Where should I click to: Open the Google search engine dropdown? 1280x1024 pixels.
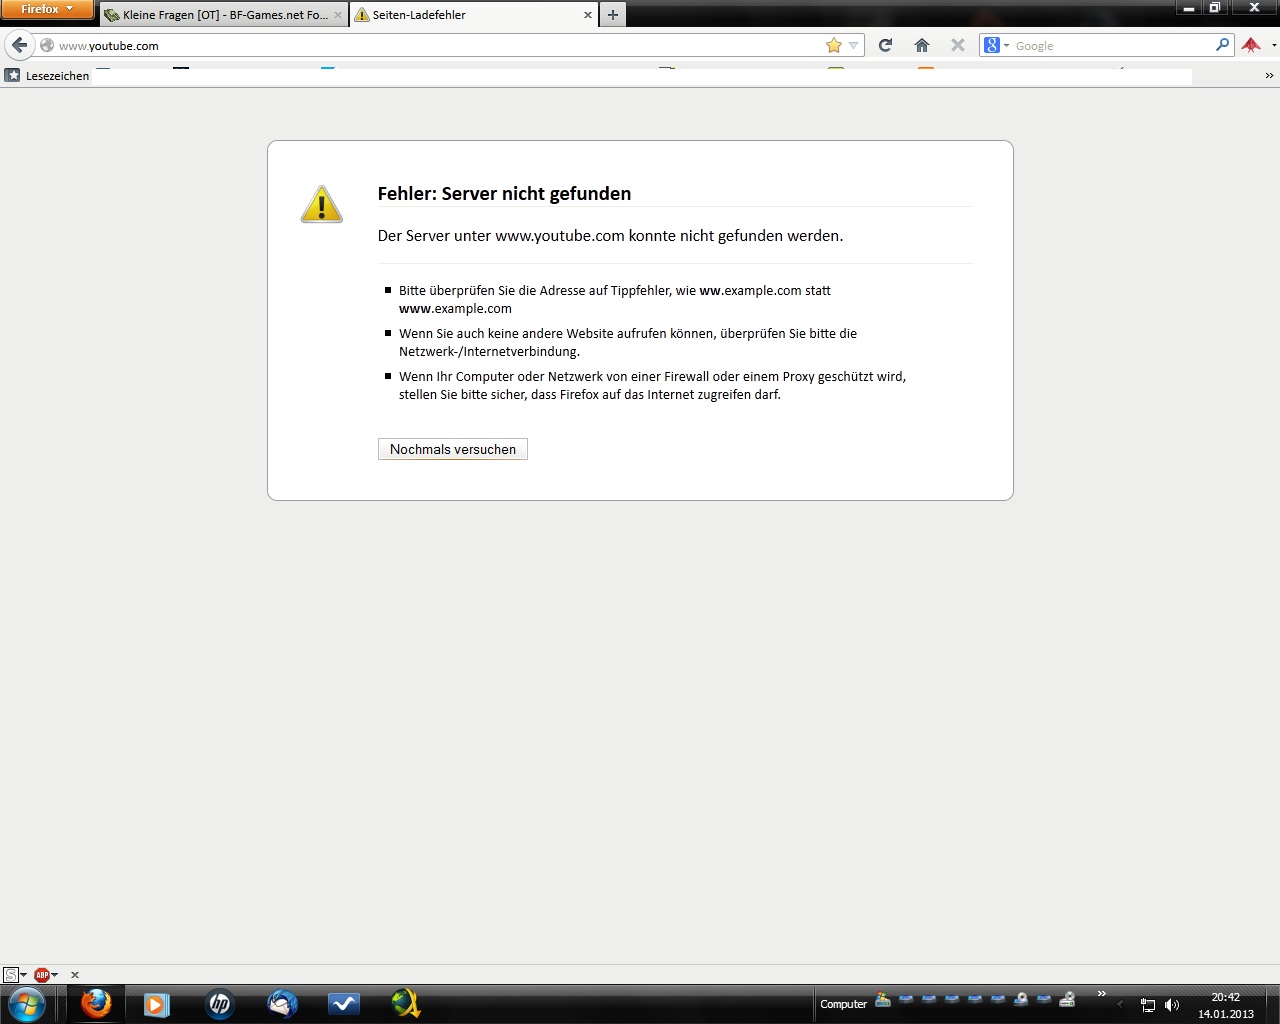point(997,45)
